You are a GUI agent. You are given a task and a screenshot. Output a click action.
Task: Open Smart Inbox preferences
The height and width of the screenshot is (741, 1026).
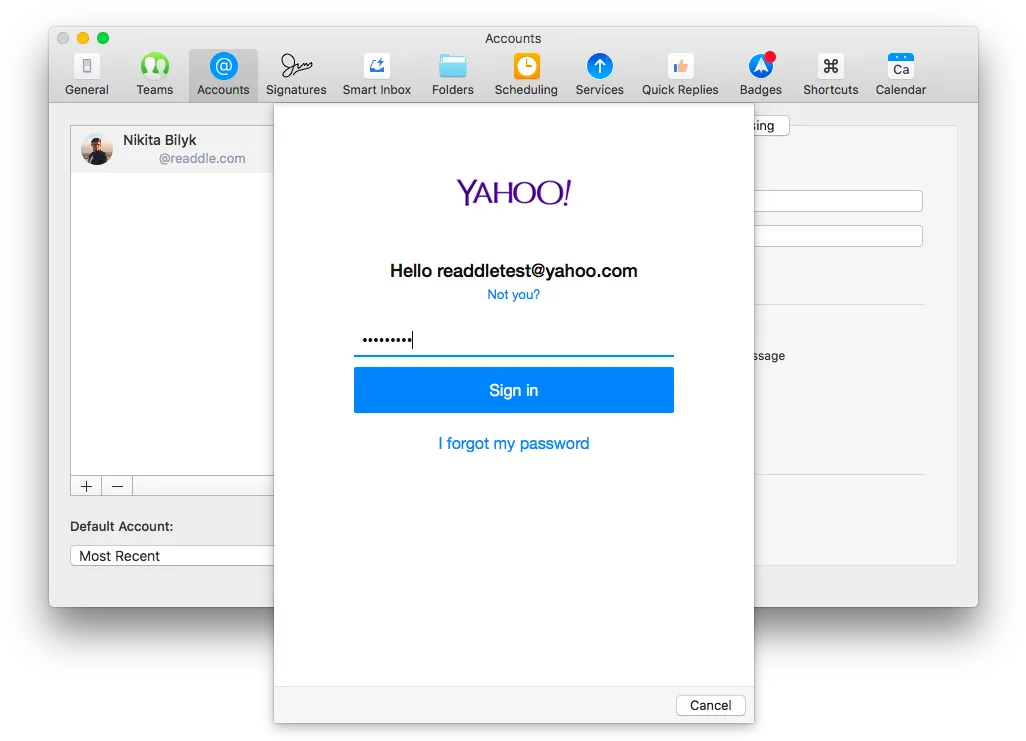[x=377, y=75]
